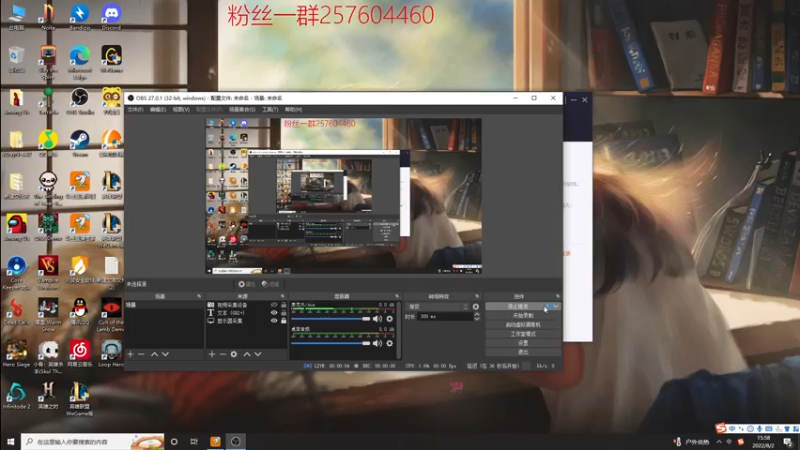Move the scene down in the scenes list
Viewport: 800px width, 450px height.
pos(165,354)
